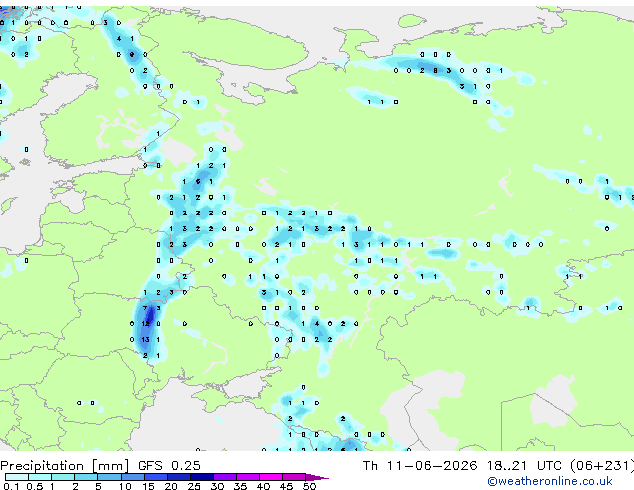Click the '18..21 UTC' time range
The height and width of the screenshot is (490, 634).
tap(524, 466)
